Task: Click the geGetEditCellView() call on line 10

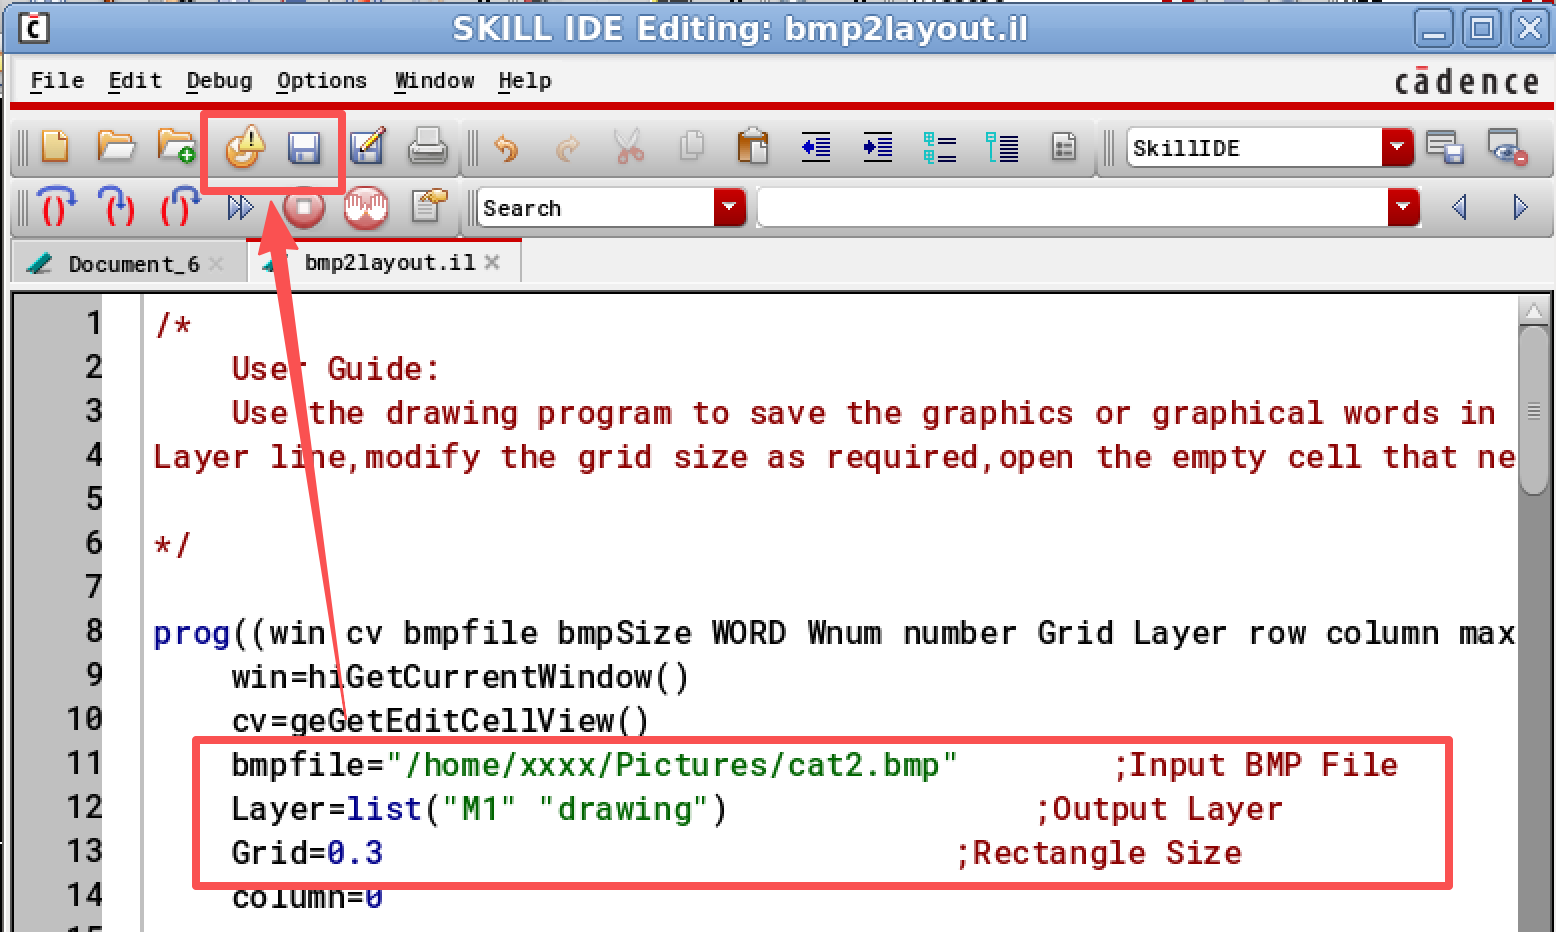Action: (x=469, y=721)
